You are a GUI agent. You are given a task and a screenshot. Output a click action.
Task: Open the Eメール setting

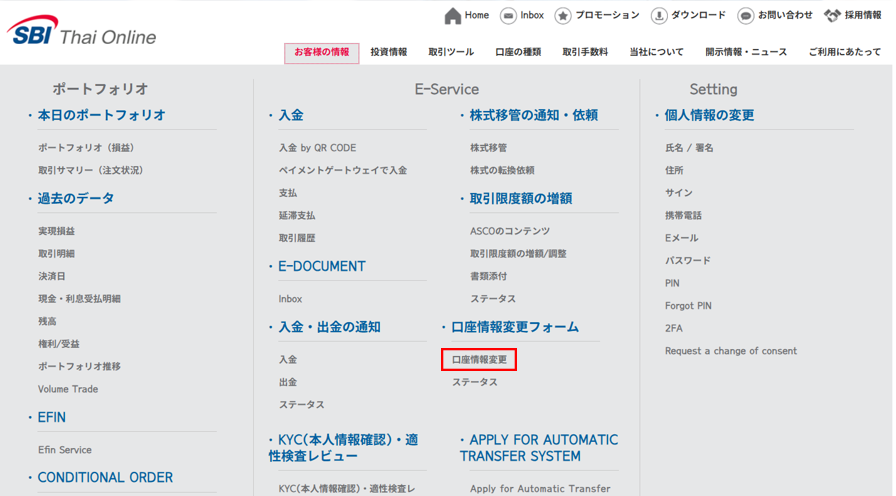click(x=681, y=238)
